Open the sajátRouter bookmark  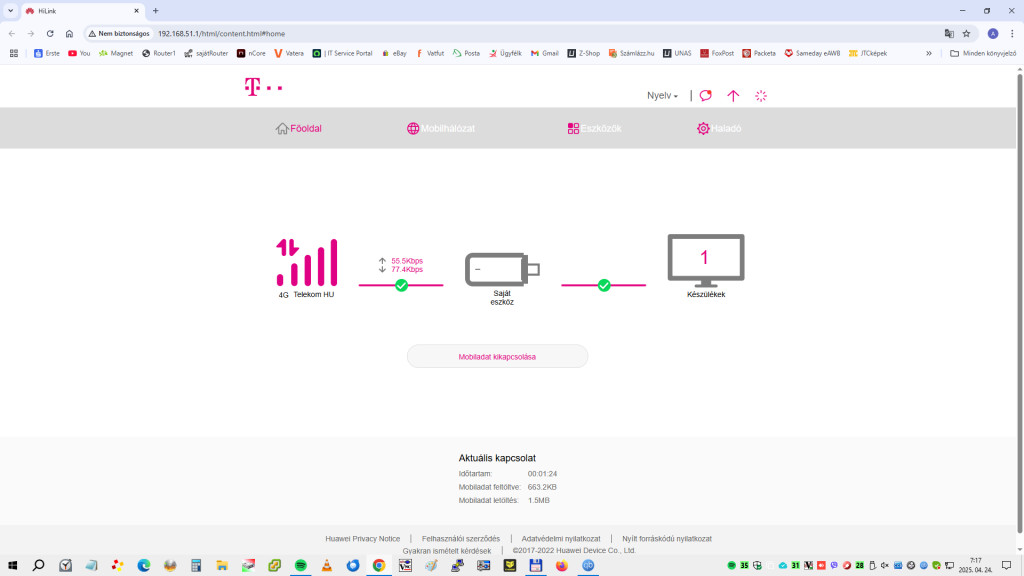206,54
